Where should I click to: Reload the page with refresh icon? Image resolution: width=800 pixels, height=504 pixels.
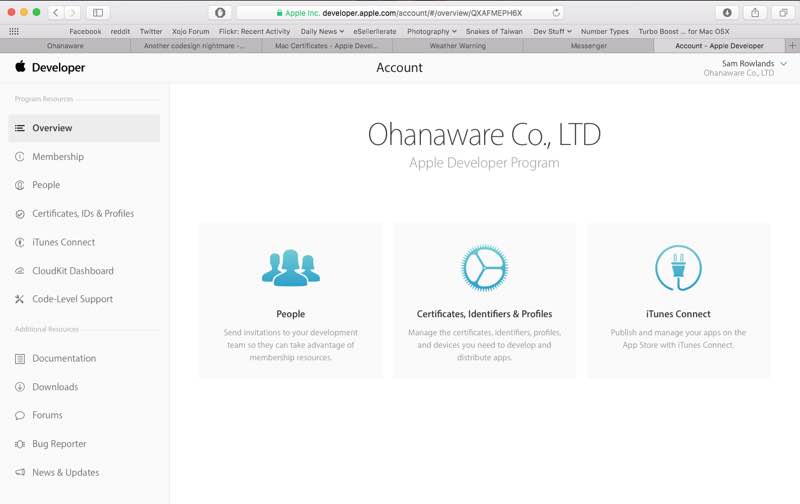tap(556, 12)
